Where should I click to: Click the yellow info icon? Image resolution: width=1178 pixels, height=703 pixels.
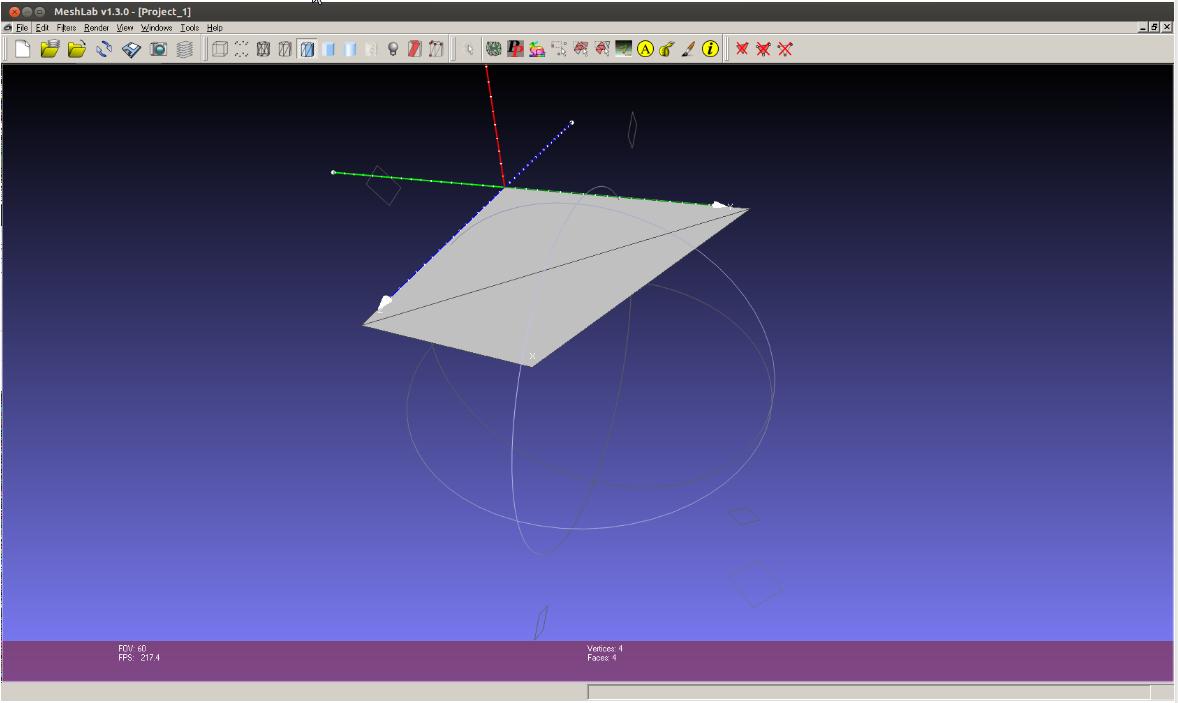click(710, 49)
